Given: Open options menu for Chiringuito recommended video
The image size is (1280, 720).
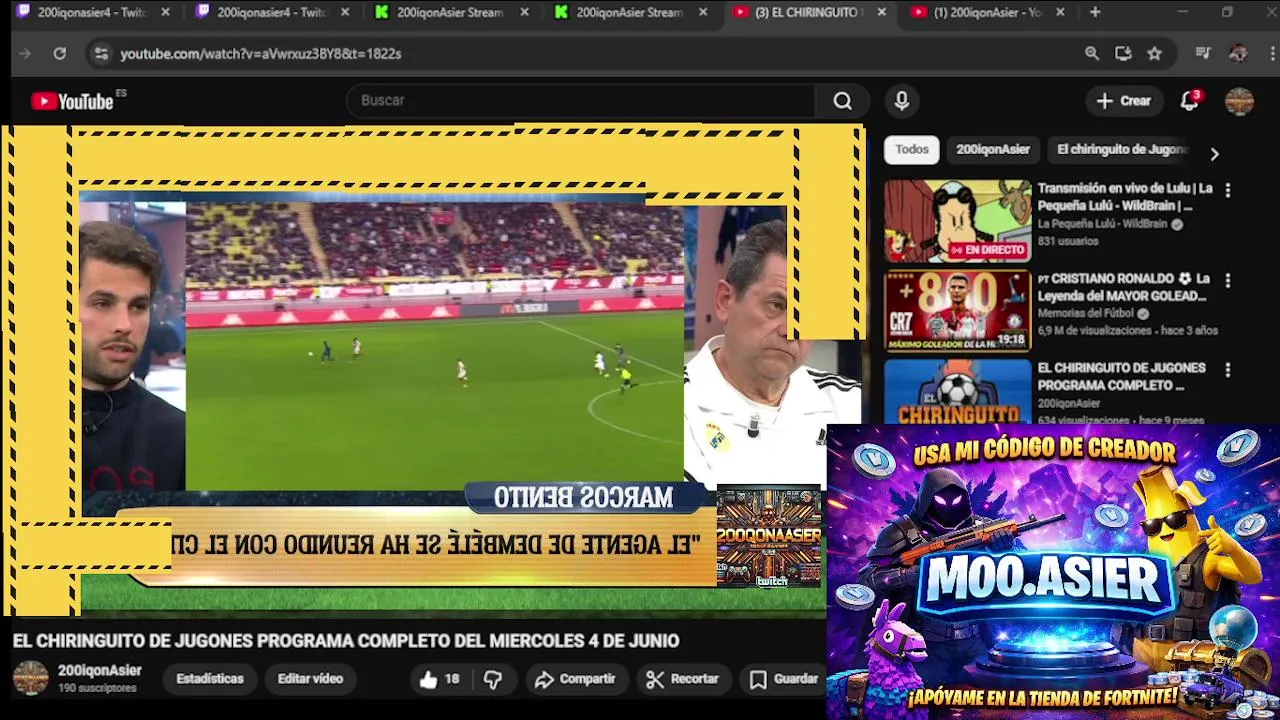Looking at the screenshot, I should point(1228,370).
